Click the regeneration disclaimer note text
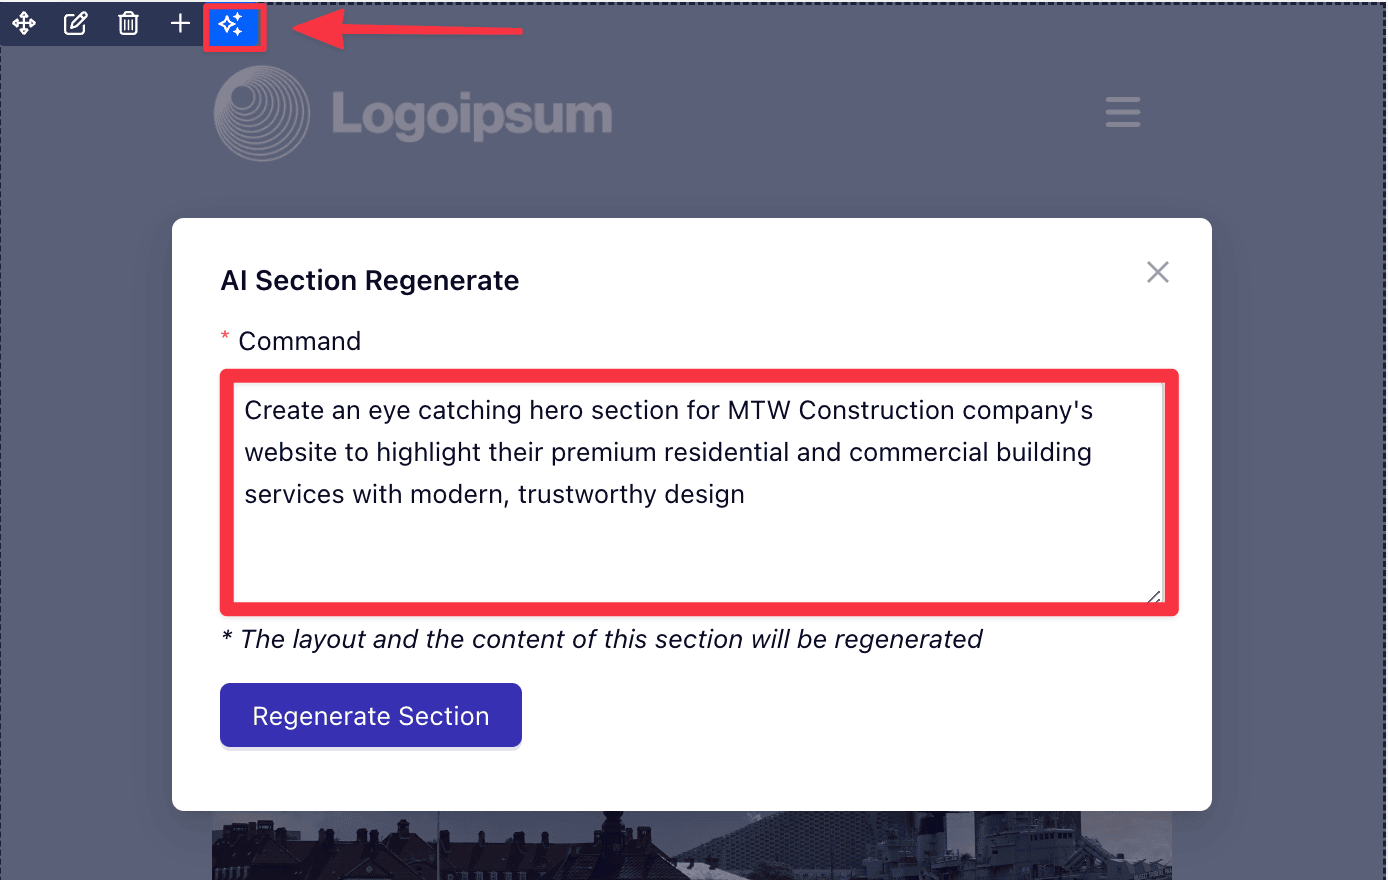1388x880 pixels. (600, 639)
